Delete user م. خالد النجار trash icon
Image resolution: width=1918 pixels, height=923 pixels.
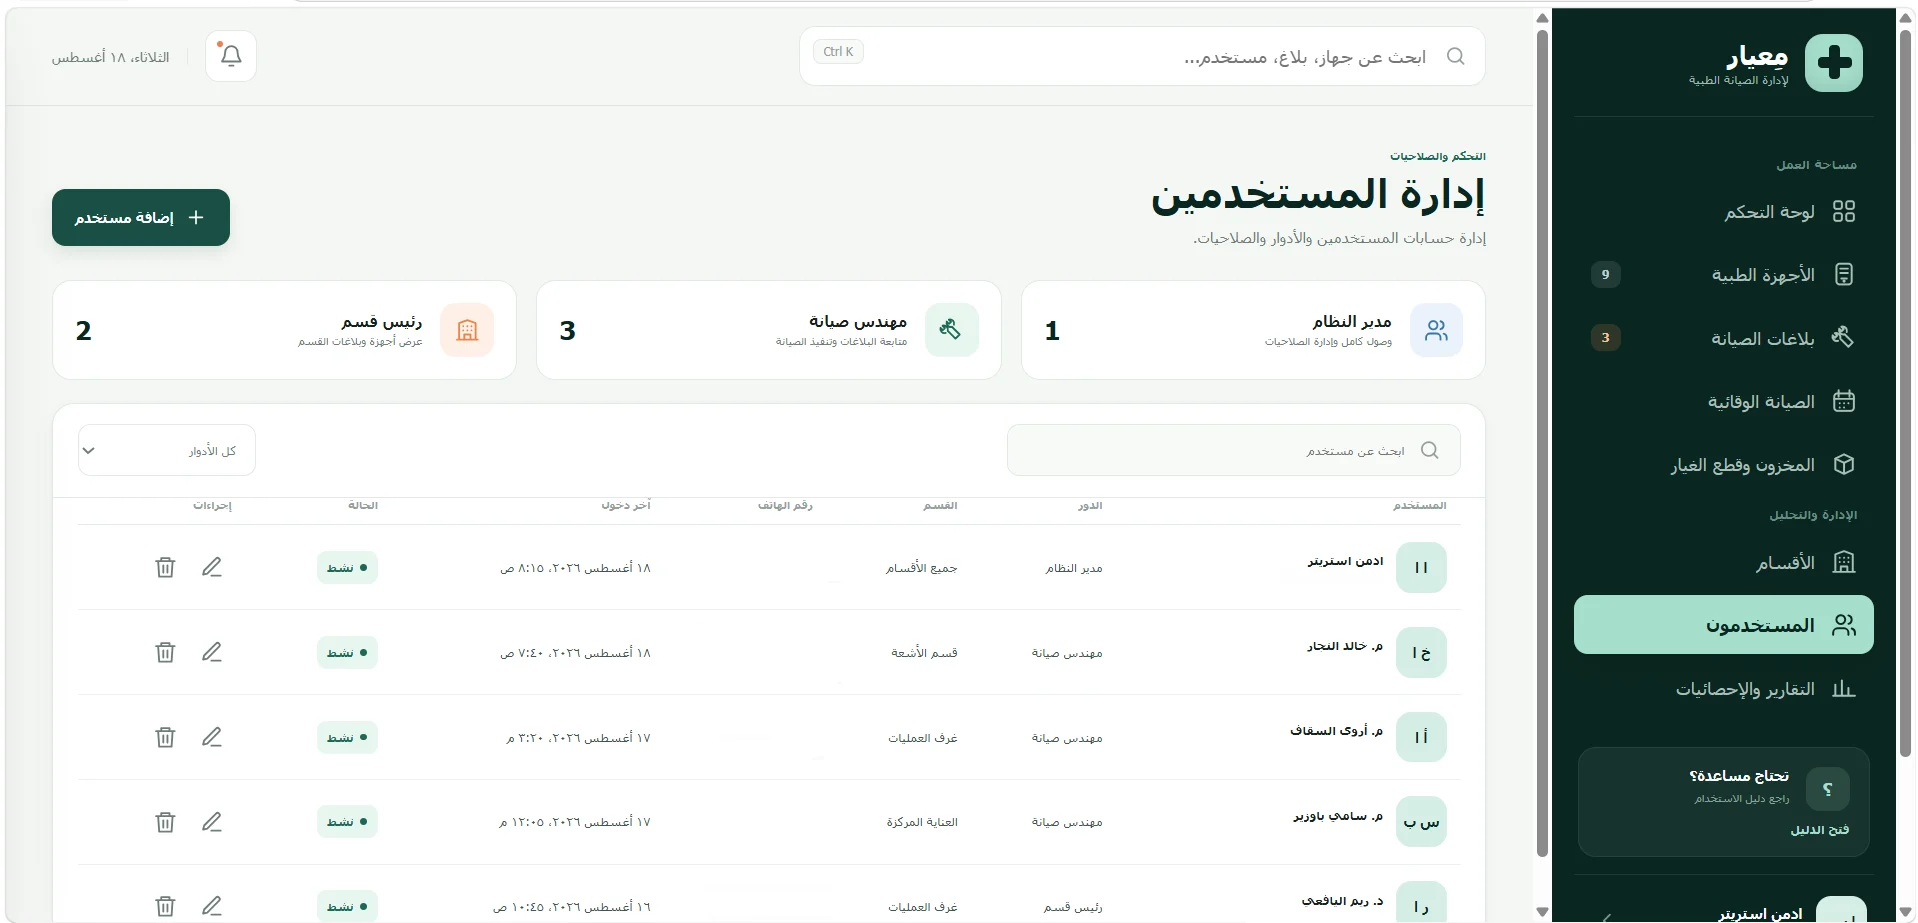tap(165, 652)
